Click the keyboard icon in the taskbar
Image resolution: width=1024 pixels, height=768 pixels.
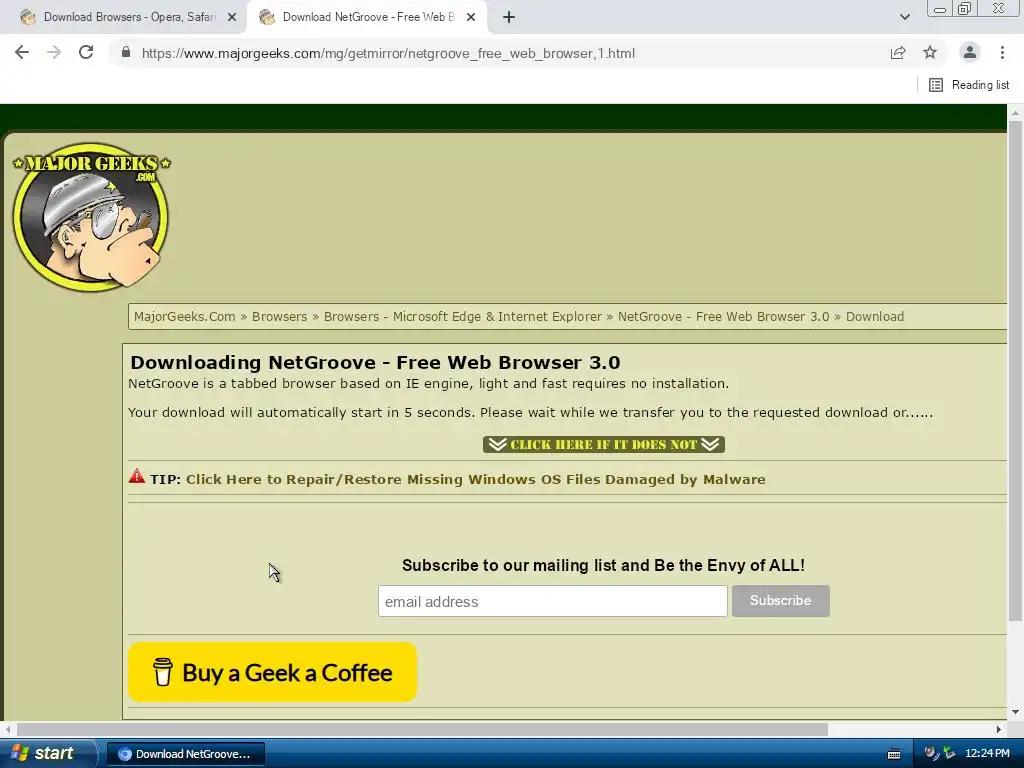click(894, 754)
